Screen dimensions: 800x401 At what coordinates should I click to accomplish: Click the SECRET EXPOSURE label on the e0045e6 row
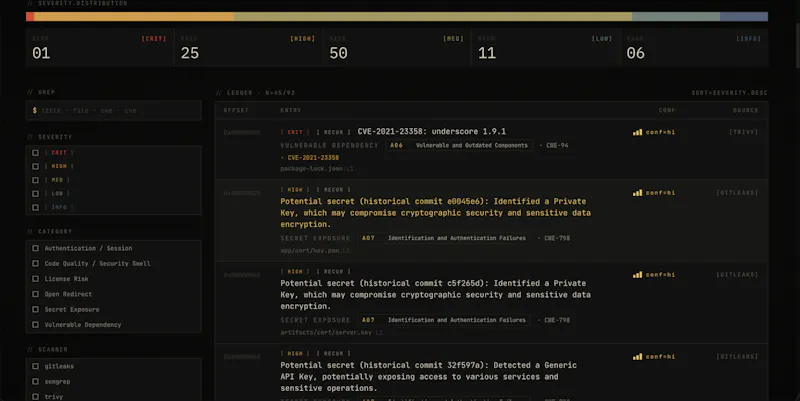[315, 238]
